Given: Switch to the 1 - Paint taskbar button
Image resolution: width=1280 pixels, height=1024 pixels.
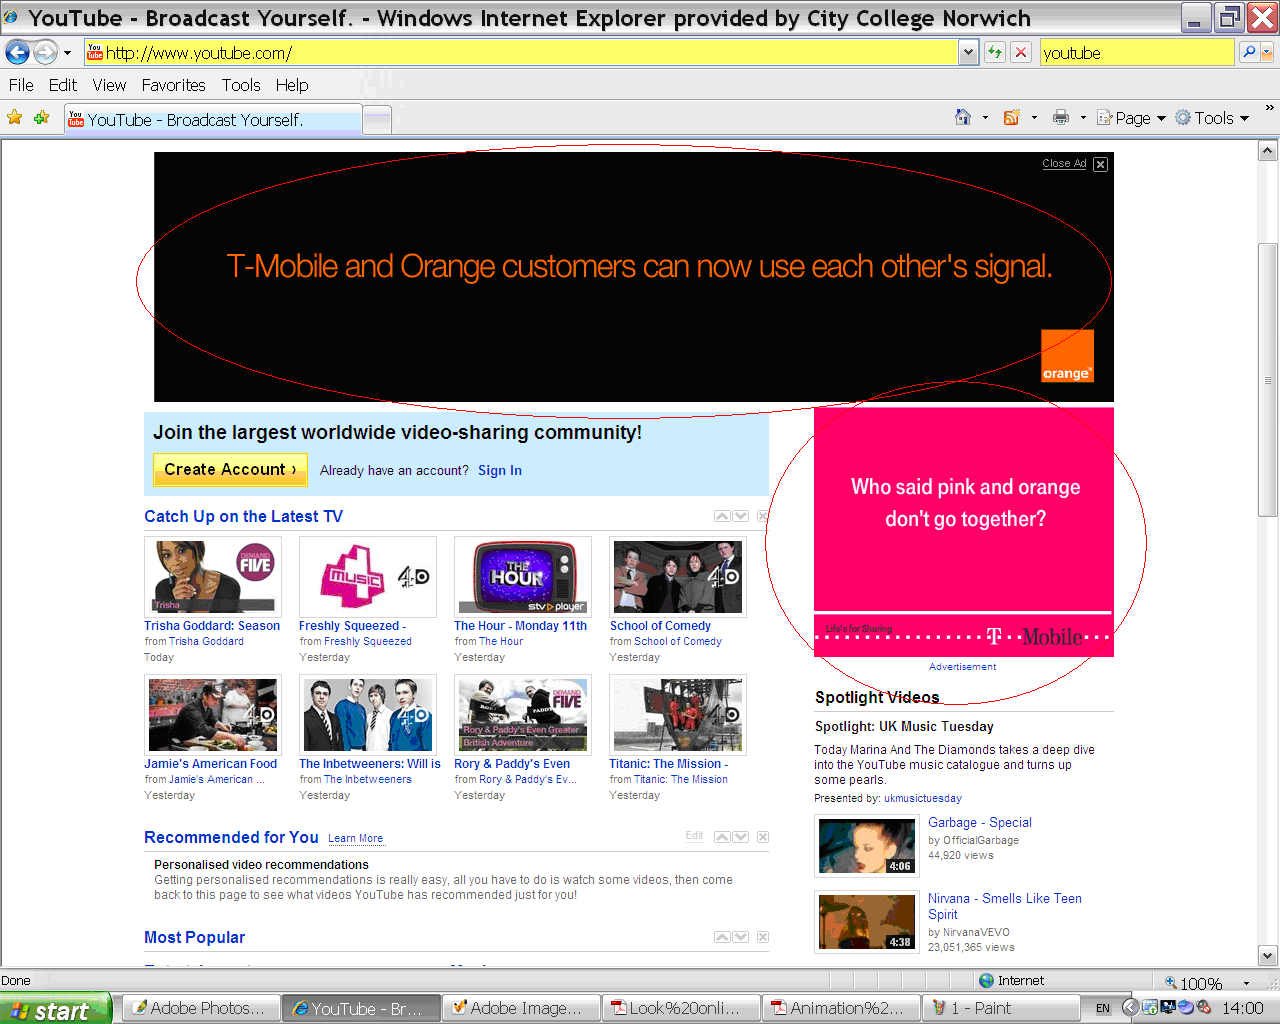Looking at the screenshot, I should point(1001,1008).
